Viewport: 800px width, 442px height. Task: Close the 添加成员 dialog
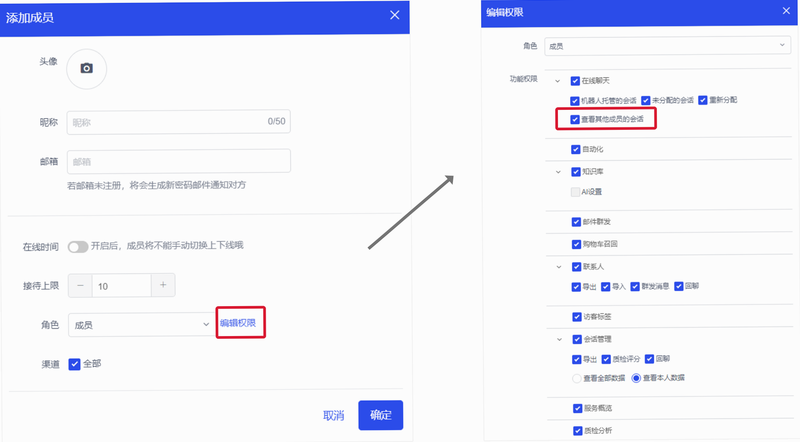(x=394, y=15)
